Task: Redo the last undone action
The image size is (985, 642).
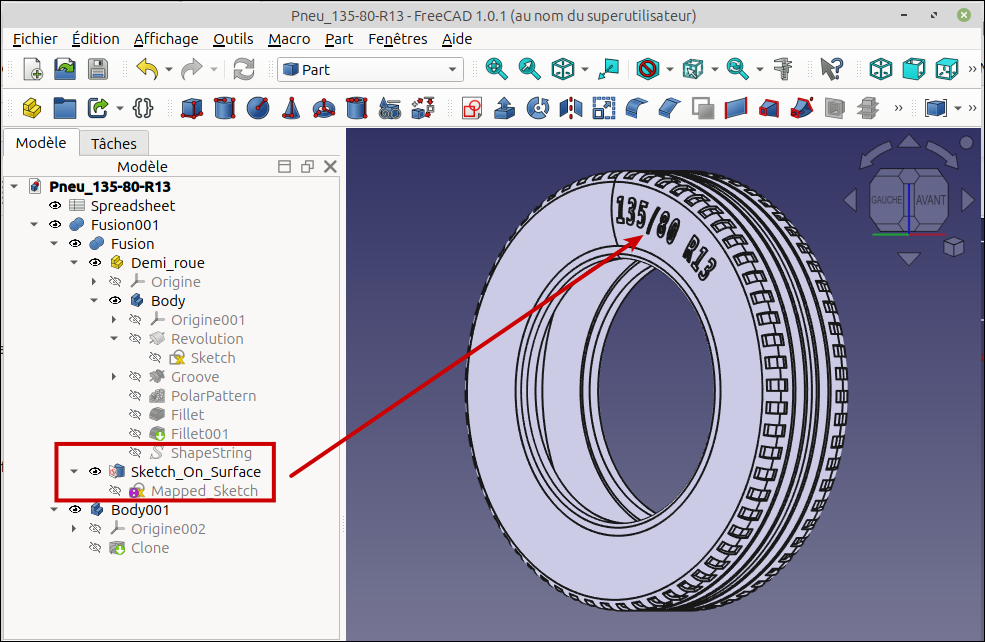Action: click(x=192, y=69)
